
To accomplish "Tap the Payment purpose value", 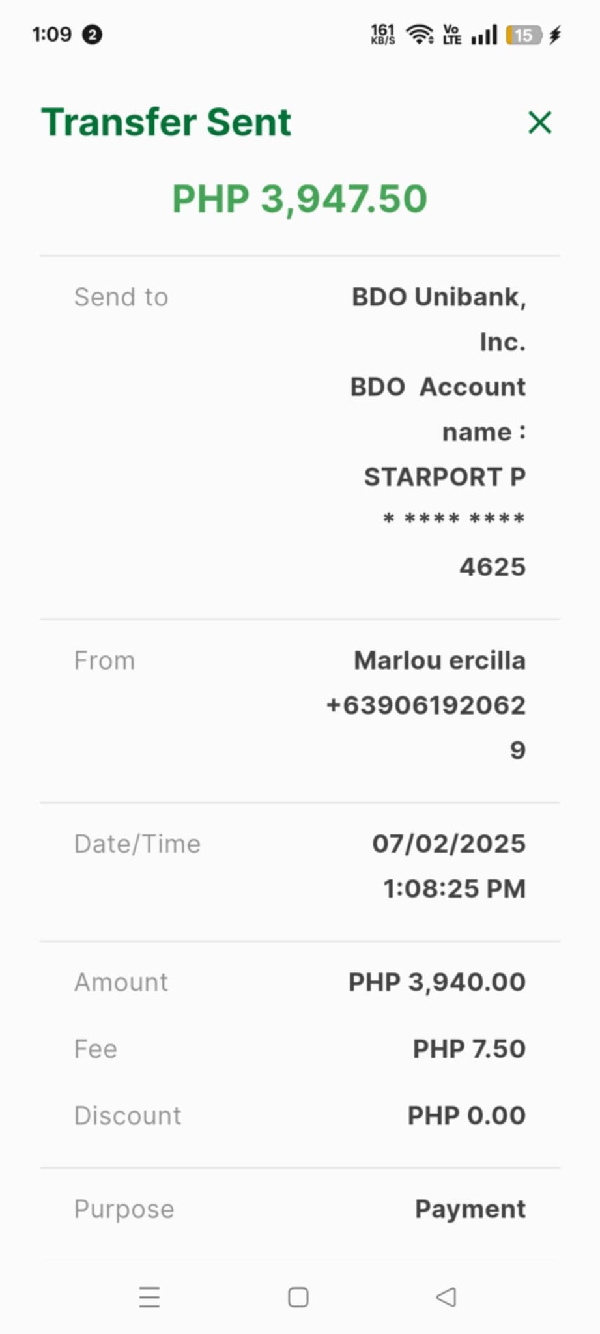I will pos(470,1209).
